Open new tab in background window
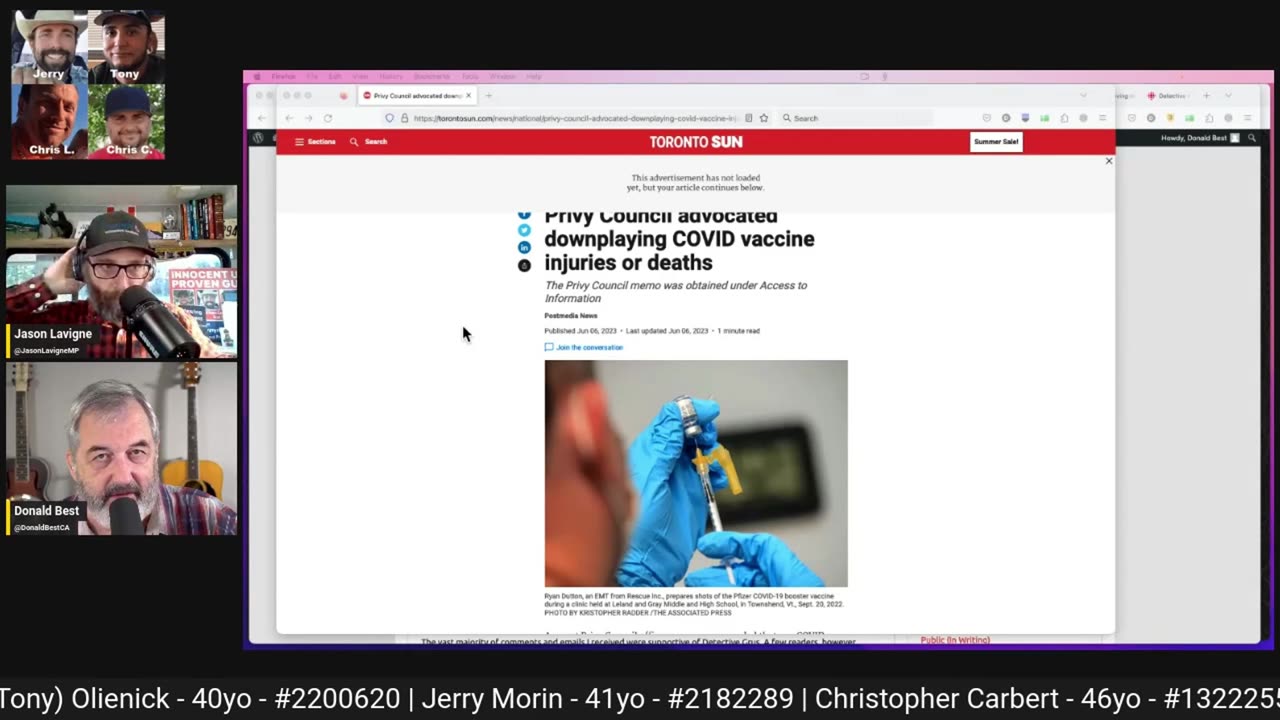This screenshot has width=1280, height=720. point(1207,96)
